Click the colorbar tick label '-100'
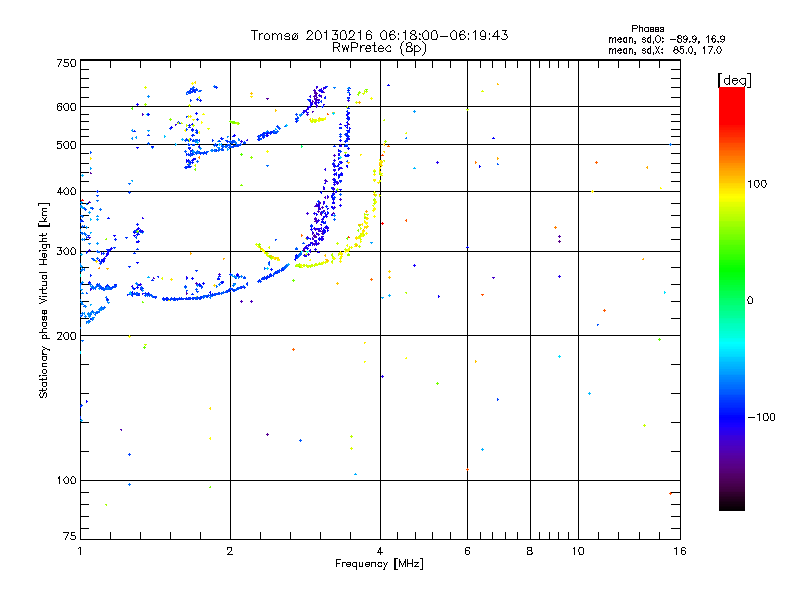800x600 pixels. [762, 417]
